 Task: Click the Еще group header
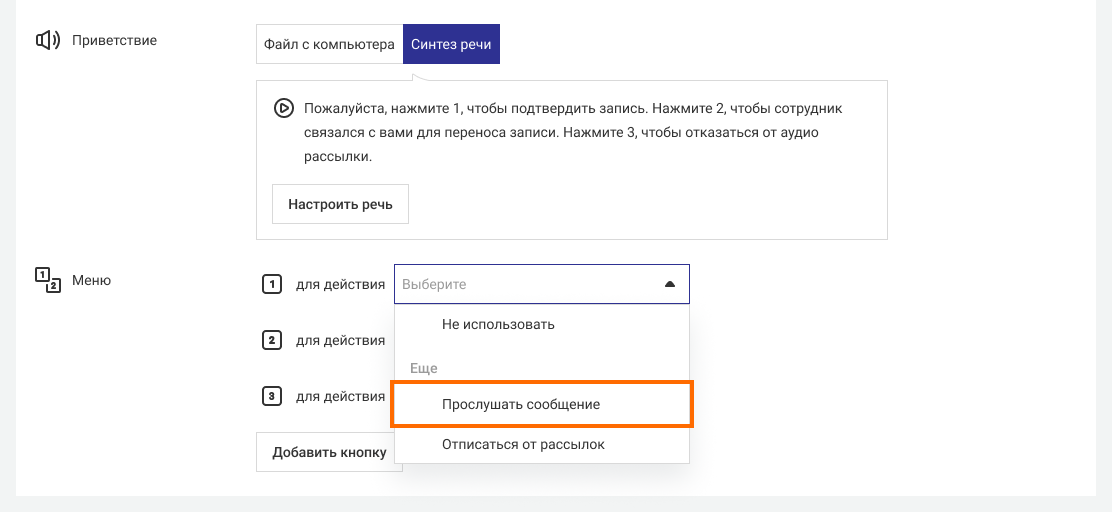(x=424, y=368)
